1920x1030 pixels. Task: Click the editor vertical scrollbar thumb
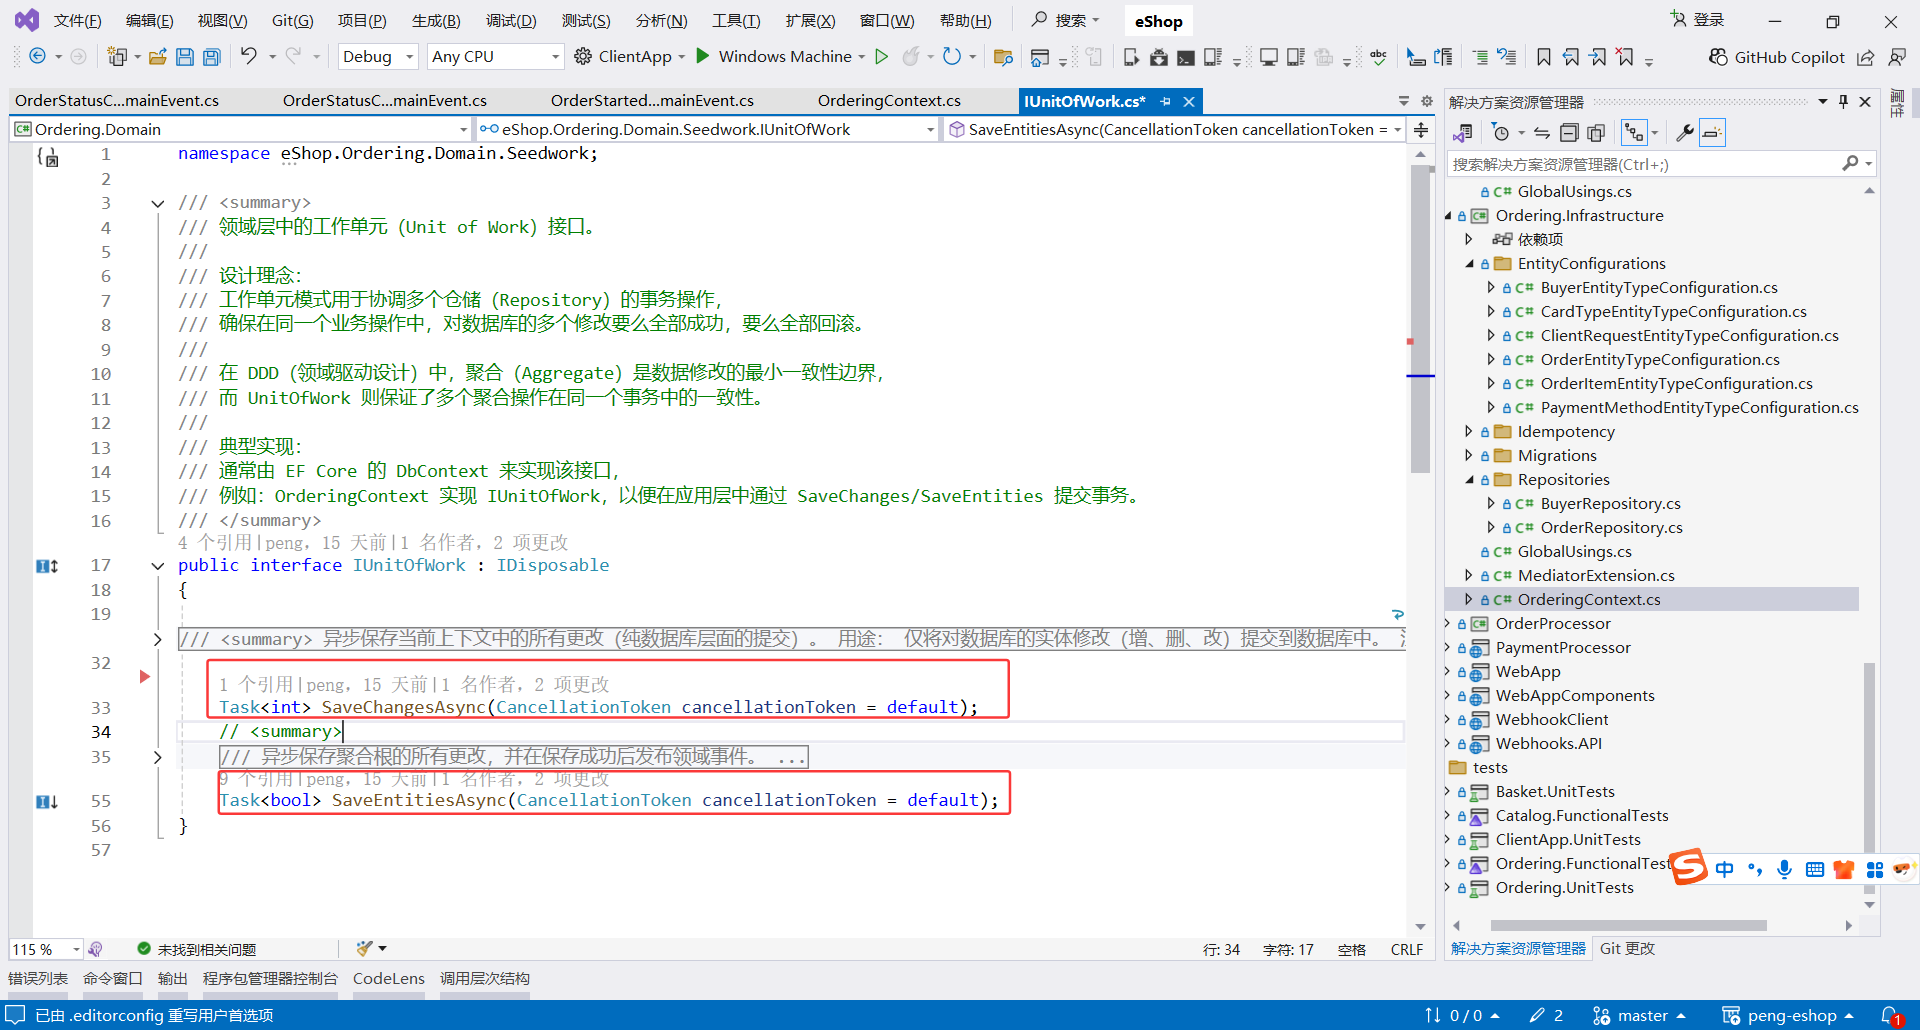point(1421,318)
